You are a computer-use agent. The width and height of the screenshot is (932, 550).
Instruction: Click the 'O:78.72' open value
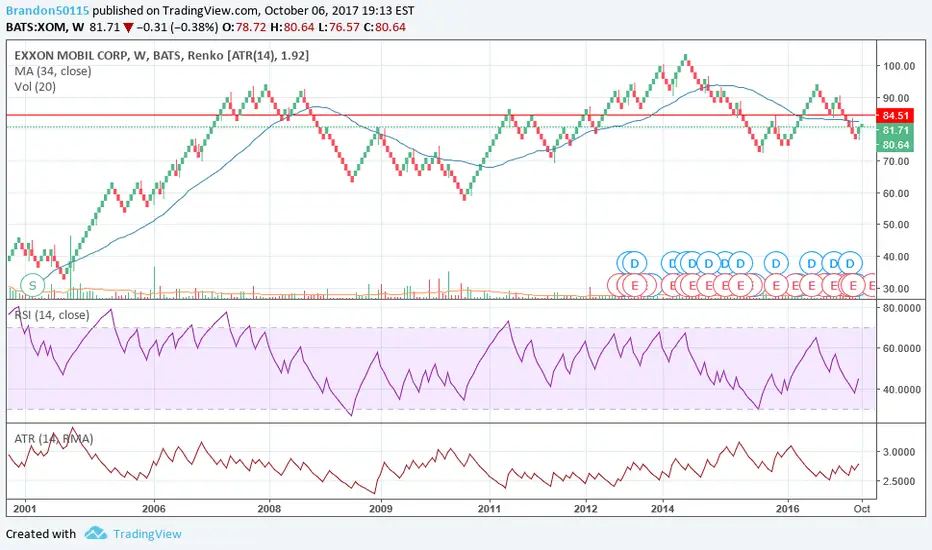(x=244, y=27)
